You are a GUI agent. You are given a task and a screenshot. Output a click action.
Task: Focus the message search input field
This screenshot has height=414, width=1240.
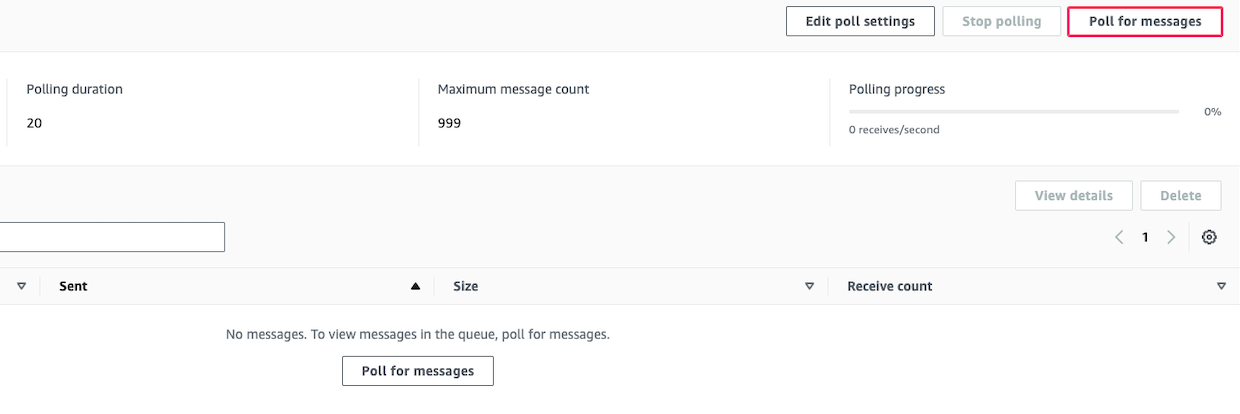[x=112, y=237]
